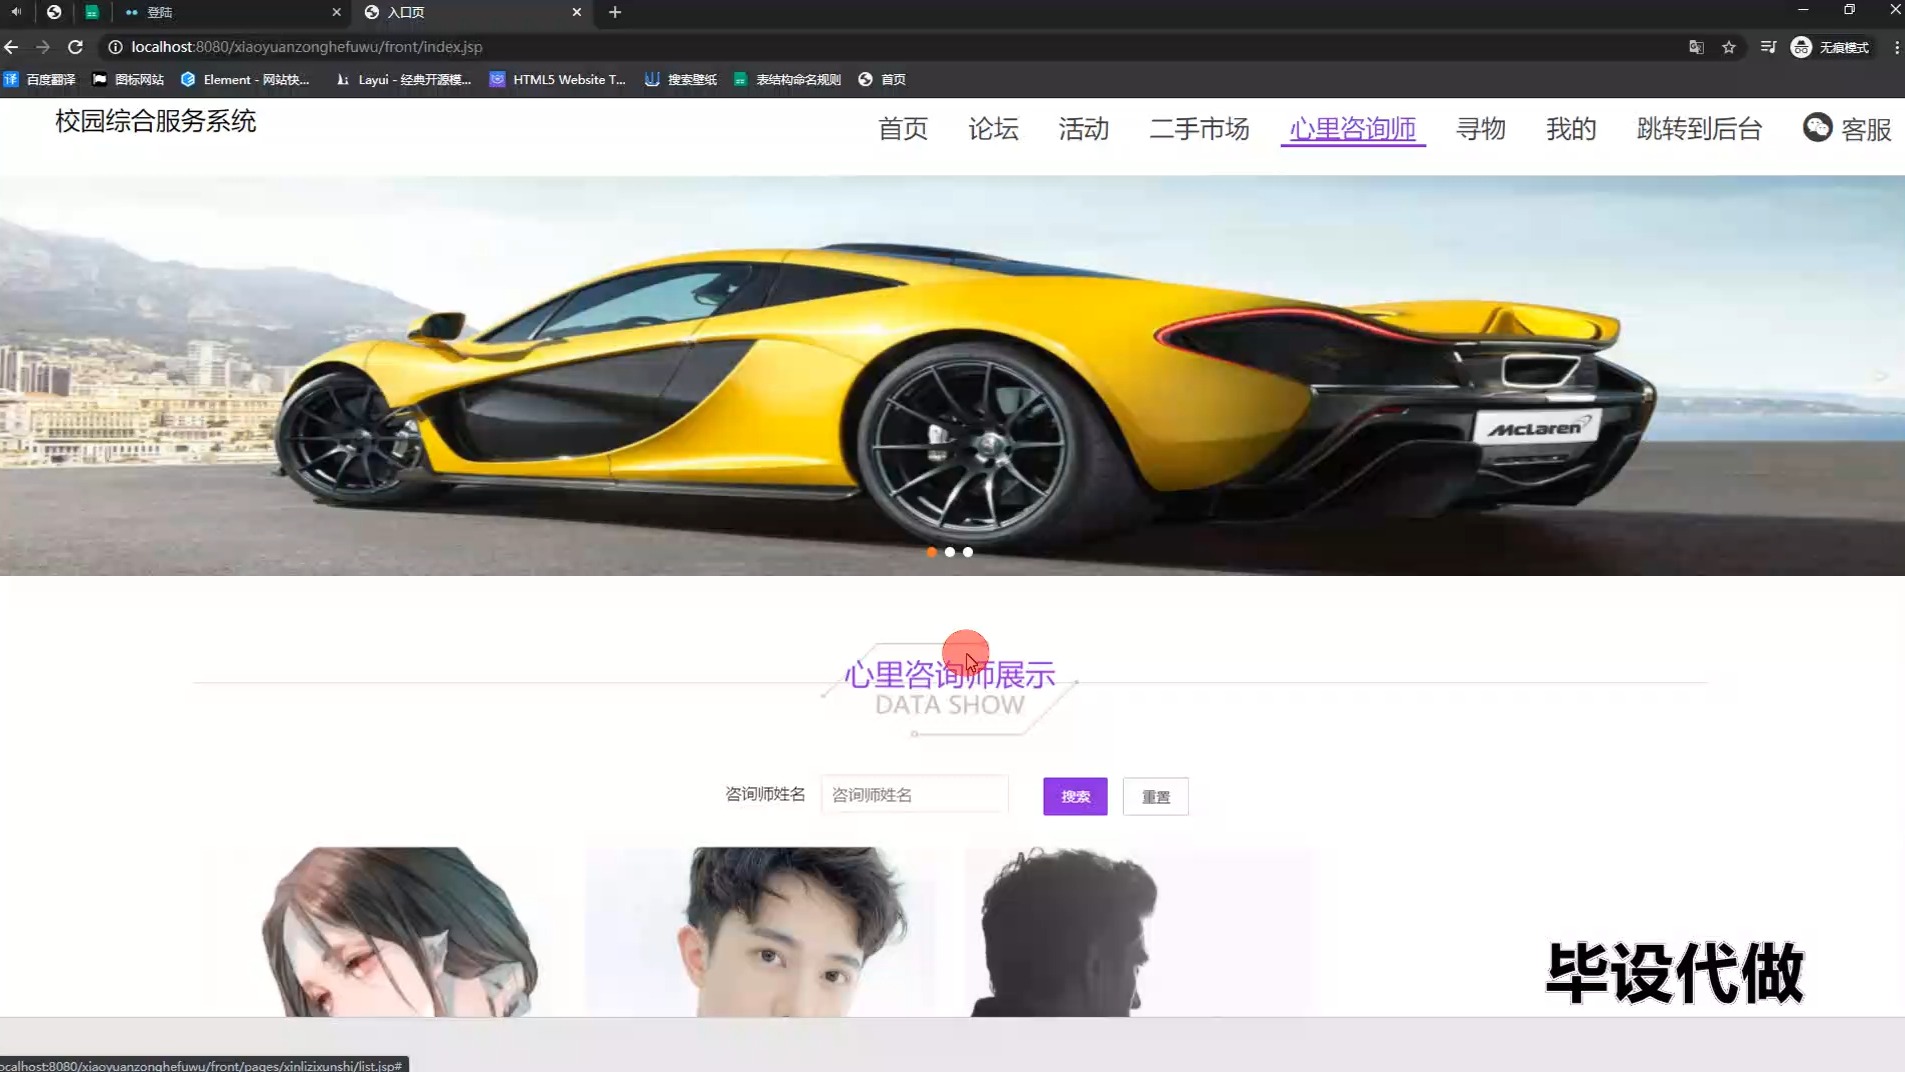
Task: Click the yellow McLaren banner image
Action: click(952, 376)
